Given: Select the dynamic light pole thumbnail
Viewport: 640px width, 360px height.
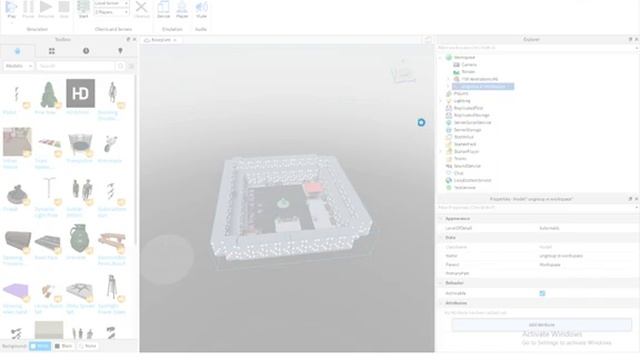Looking at the screenshot, I should click(x=49, y=191).
